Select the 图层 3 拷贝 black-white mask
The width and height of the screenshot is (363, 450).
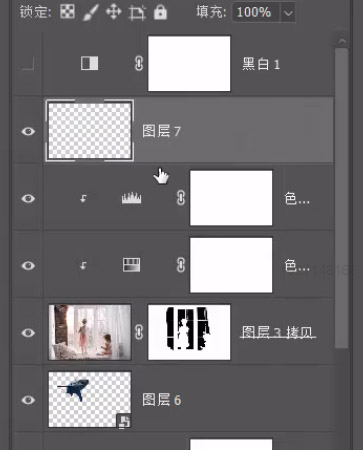(189, 332)
